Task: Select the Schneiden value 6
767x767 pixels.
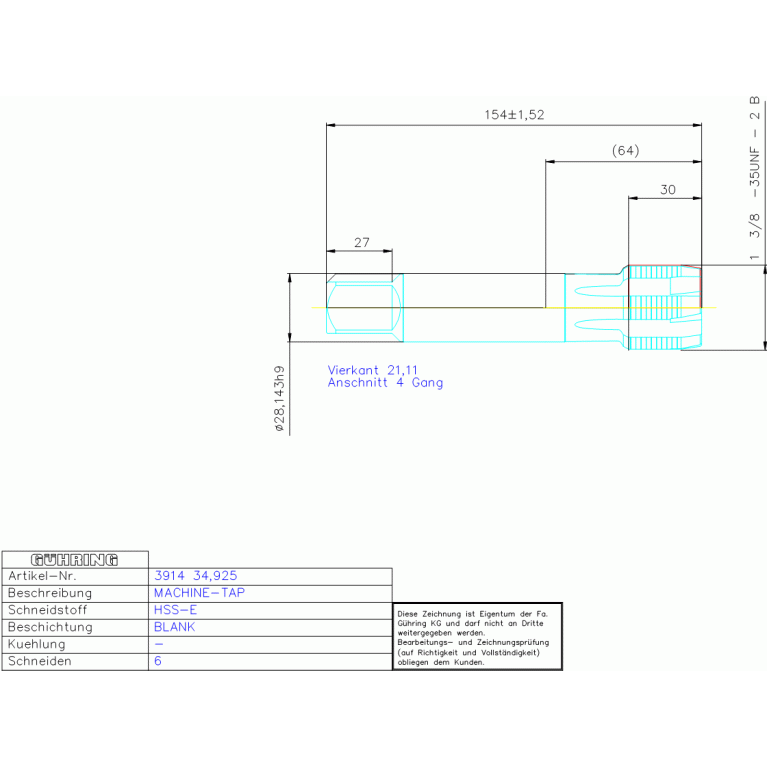Action: click(x=158, y=661)
